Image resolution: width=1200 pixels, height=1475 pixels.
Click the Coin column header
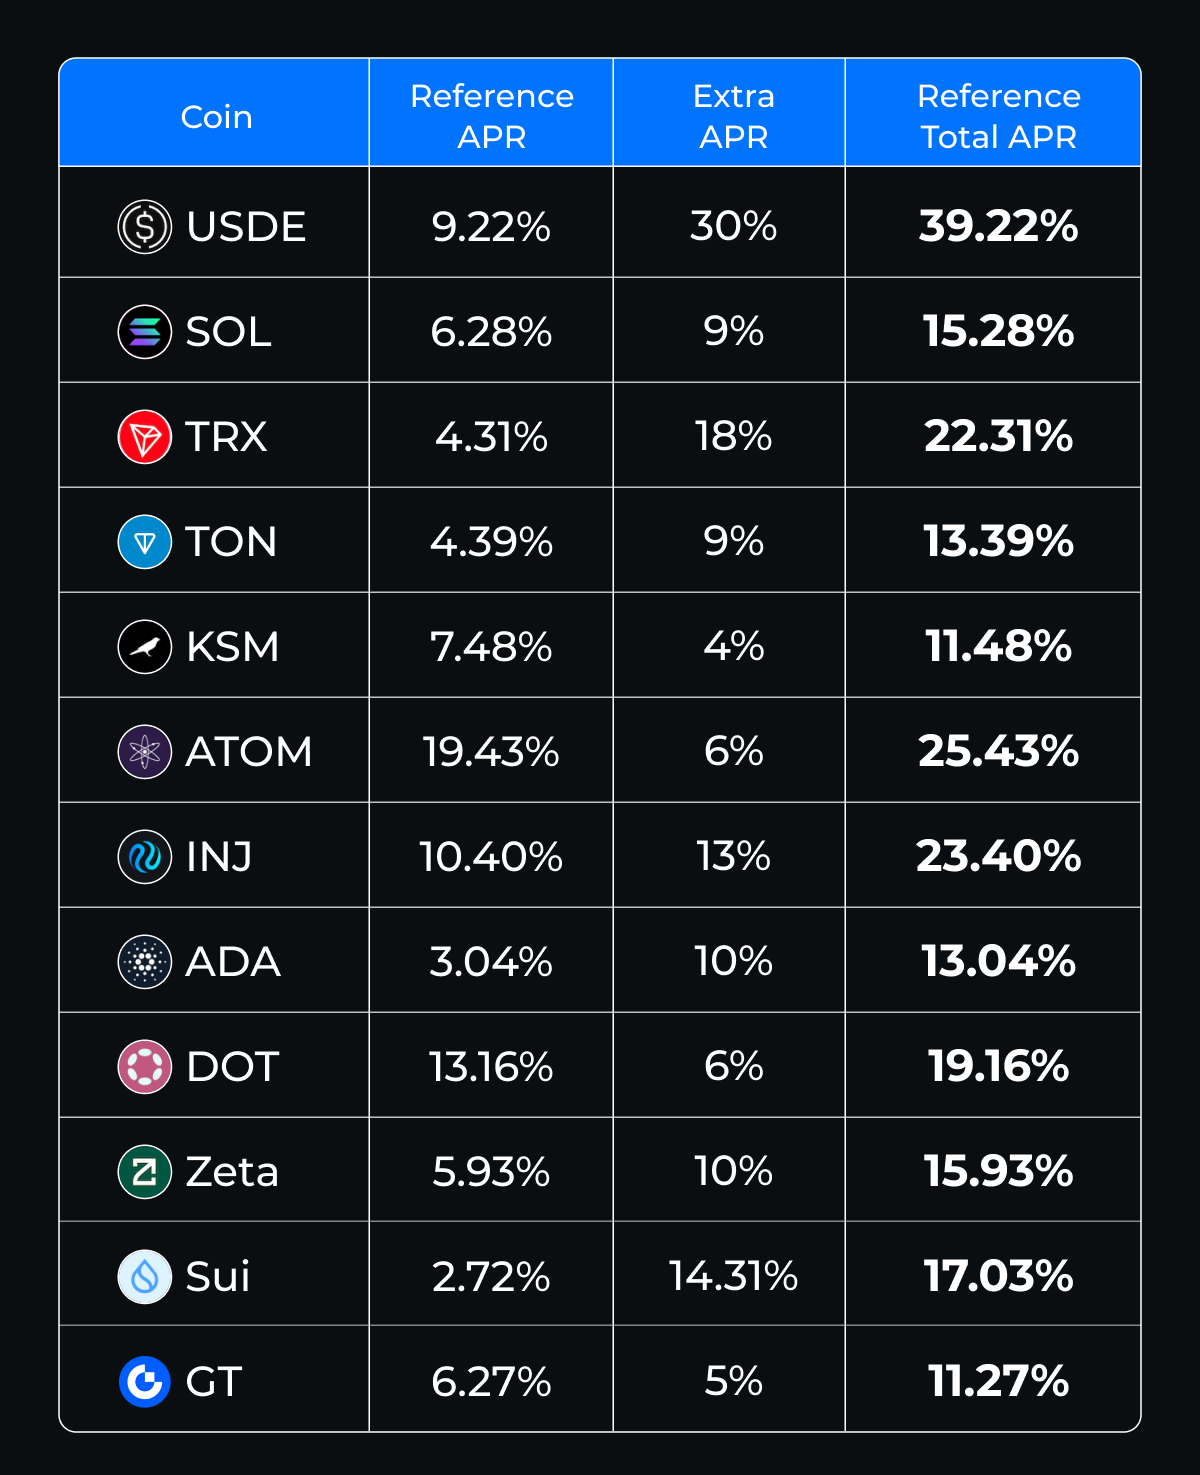pos(216,117)
